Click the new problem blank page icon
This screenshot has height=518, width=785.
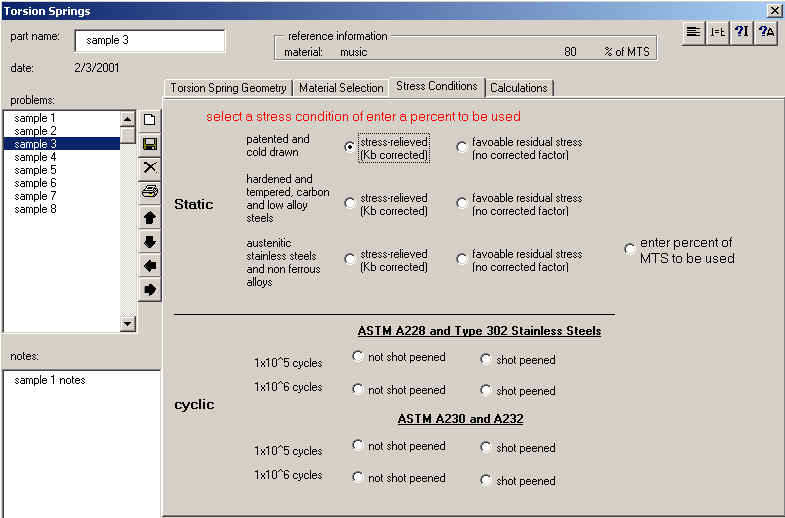150,120
